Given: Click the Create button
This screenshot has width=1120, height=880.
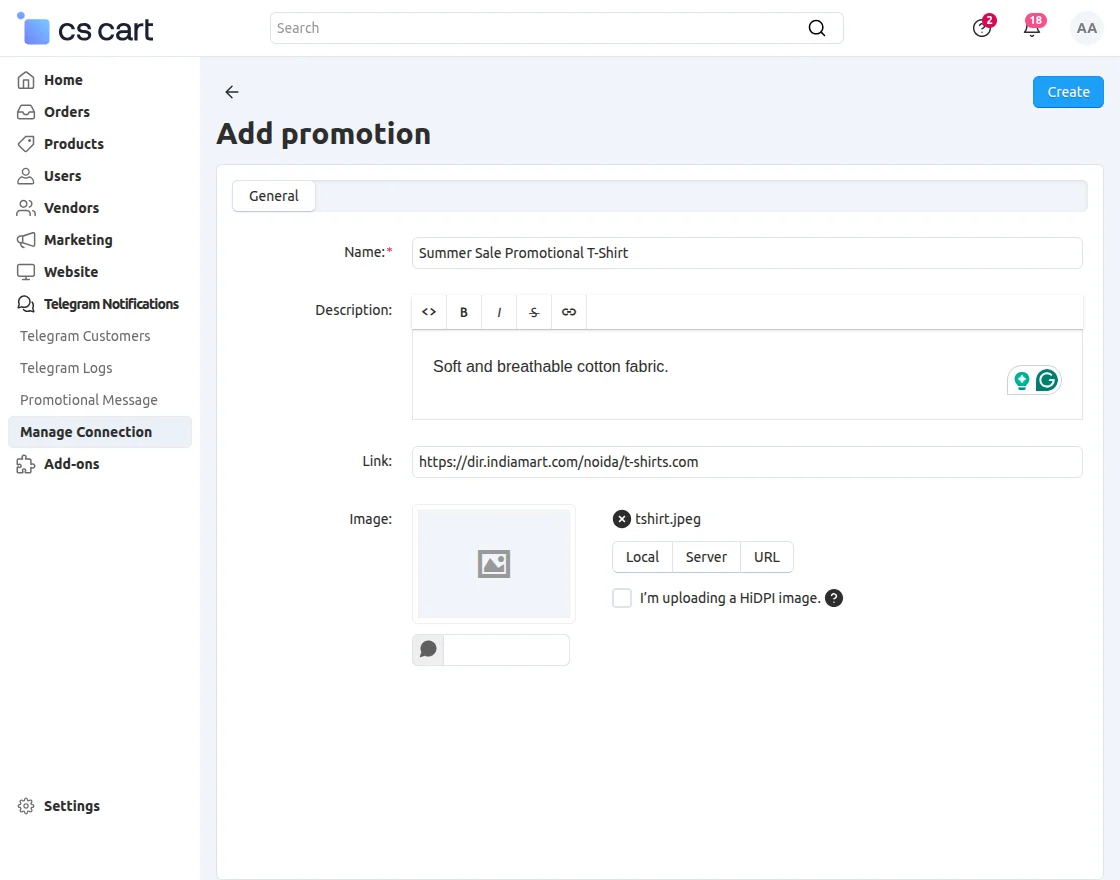Looking at the screenshot, I should coord(1068,92).
